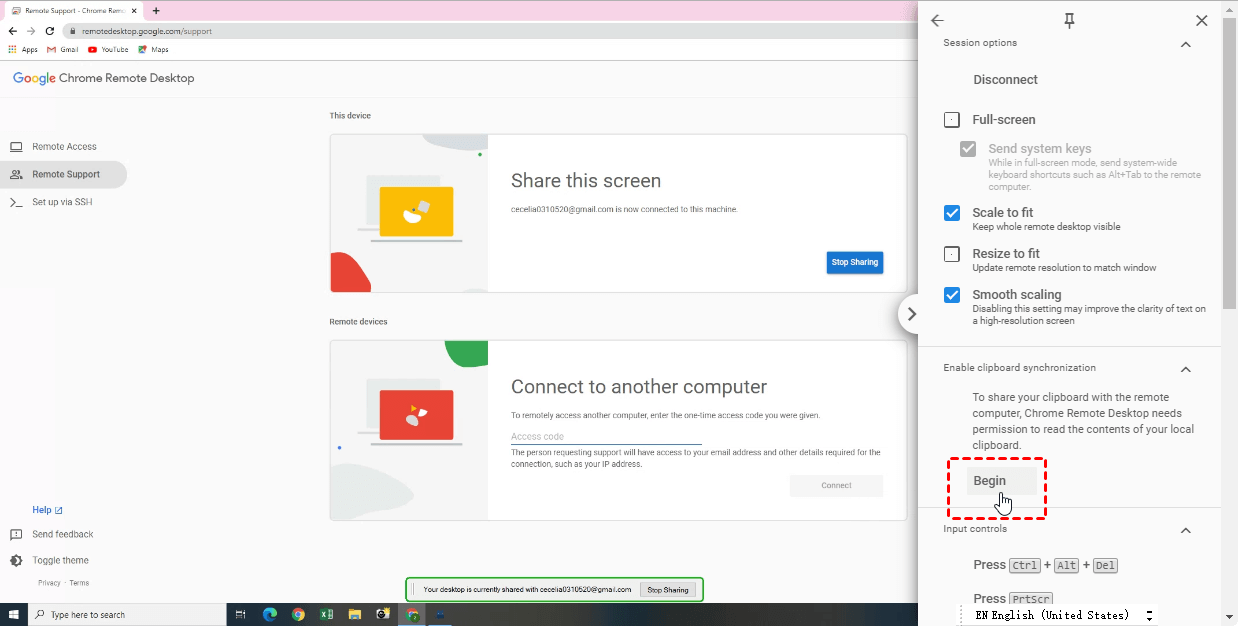Open the Apps bookmark
1238x626 pixels.
(x=22, y=49)
